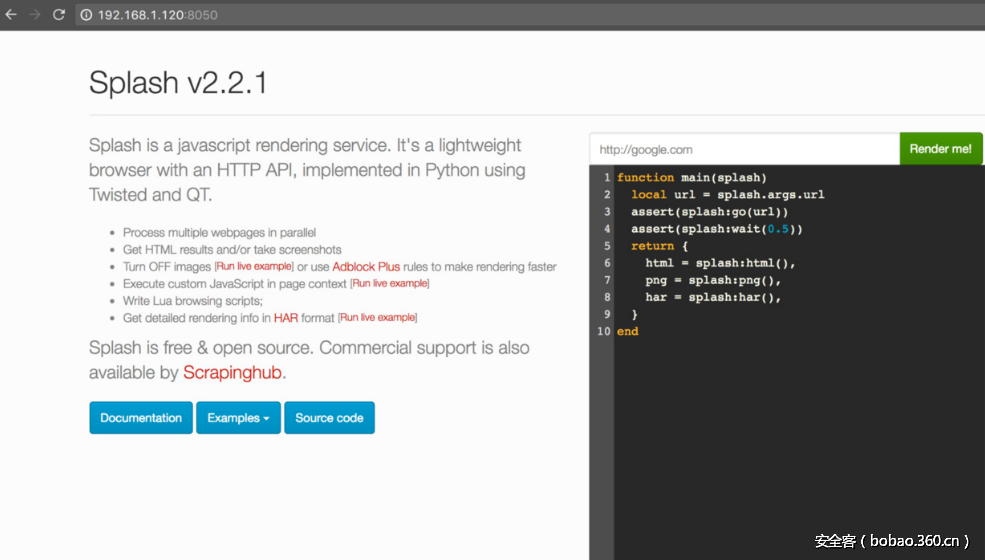985x560 pixels.
Task: Click the browser forward arrow
Action: point(35,15)
